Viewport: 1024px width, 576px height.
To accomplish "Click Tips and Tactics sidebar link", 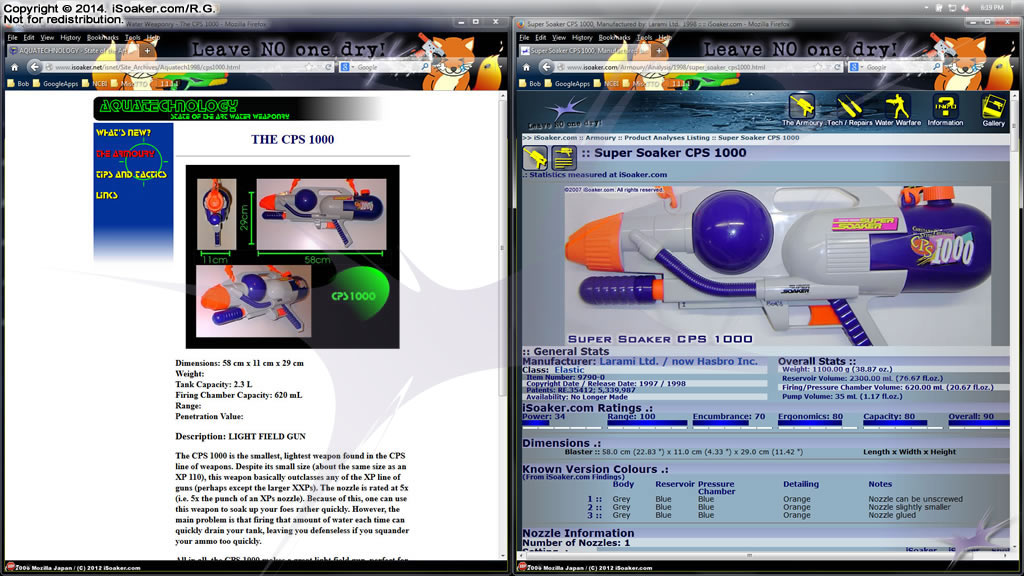I will [131, 174].
